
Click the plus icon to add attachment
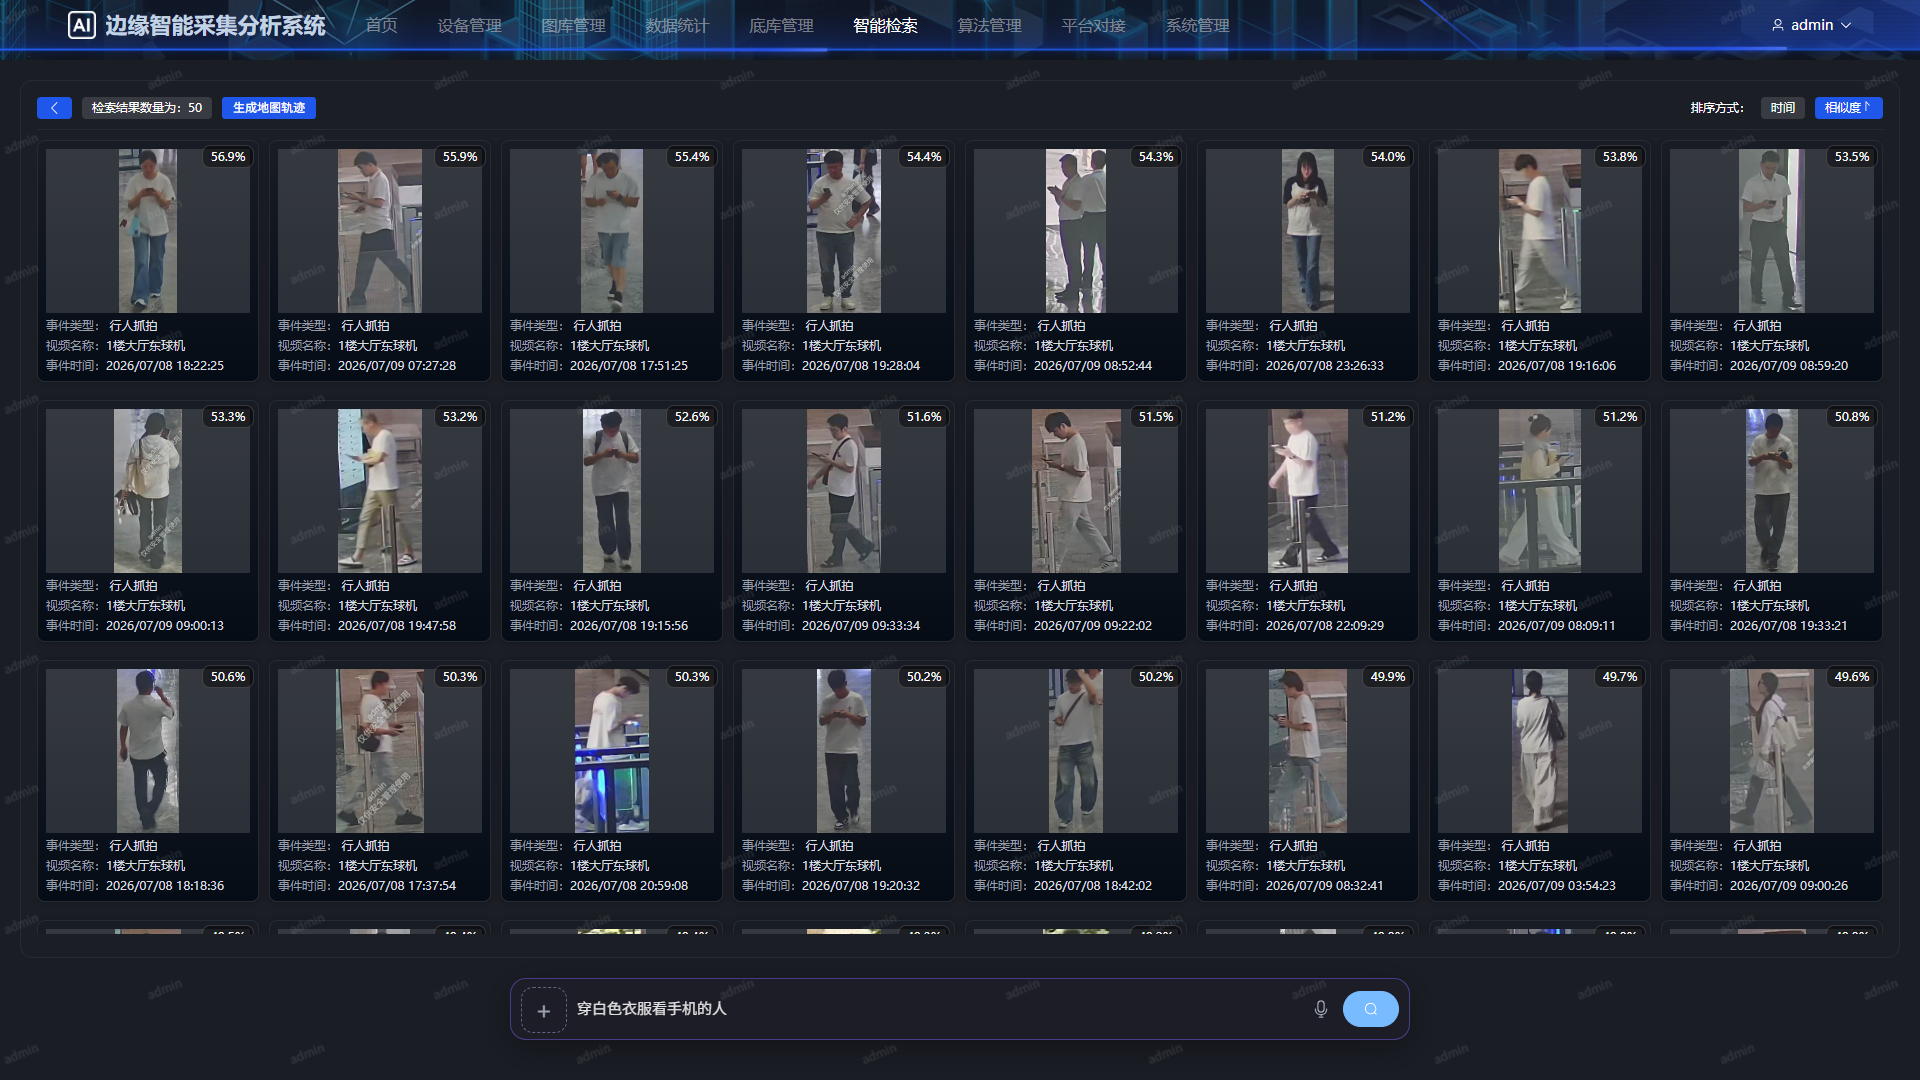[x=544, y=1010]
